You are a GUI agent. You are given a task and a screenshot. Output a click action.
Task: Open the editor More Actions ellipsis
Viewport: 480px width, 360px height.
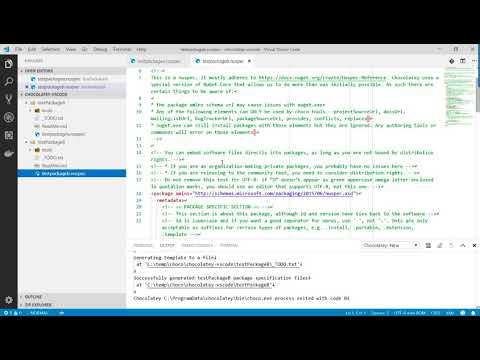[474, 61]
